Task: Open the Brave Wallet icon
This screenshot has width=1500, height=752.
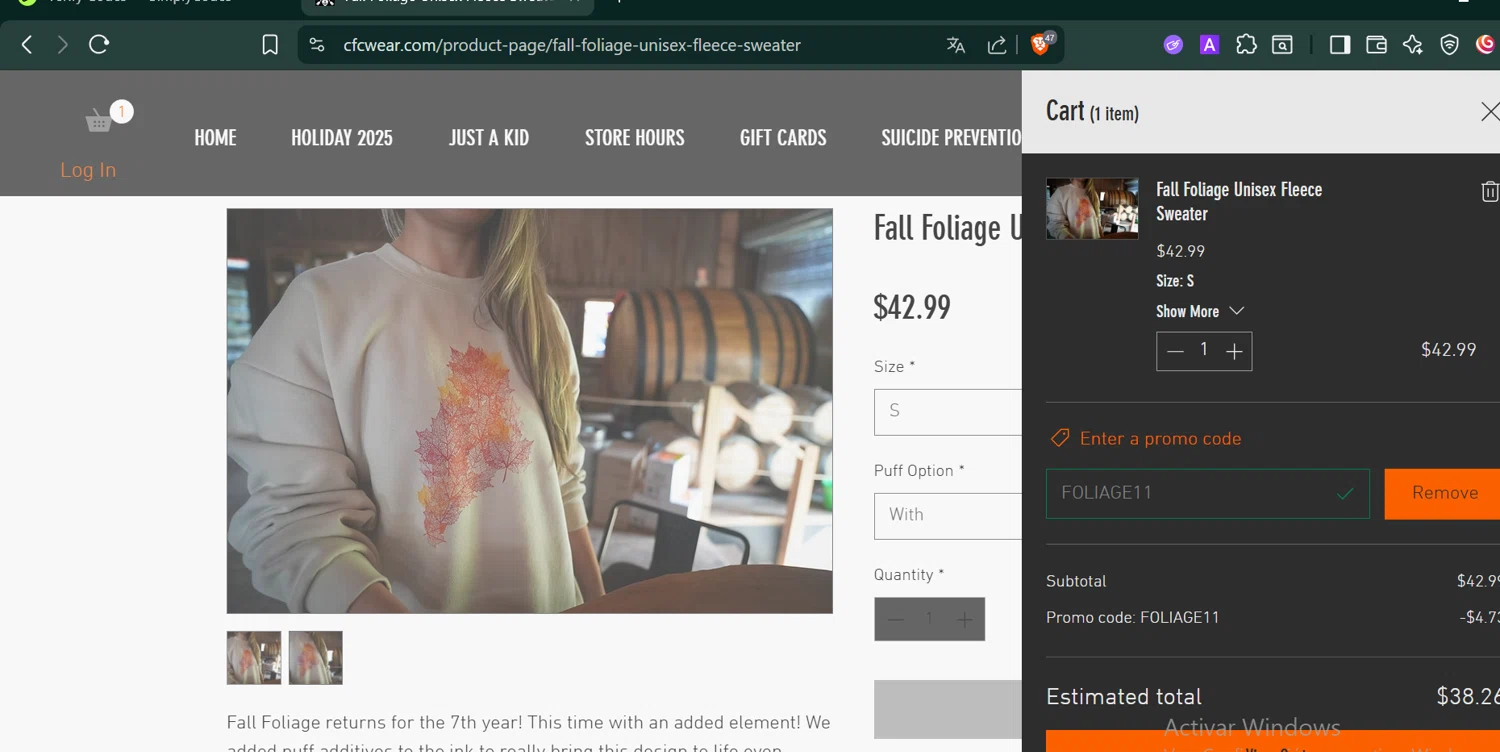Action: coord(1376,45)
